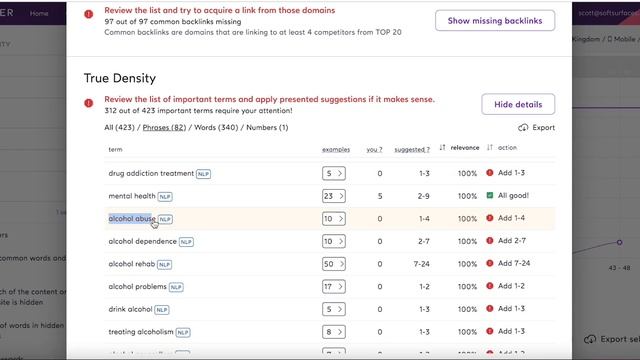Click 'Add 2-7' action text
640x360 pixels.
pos(511,240)
